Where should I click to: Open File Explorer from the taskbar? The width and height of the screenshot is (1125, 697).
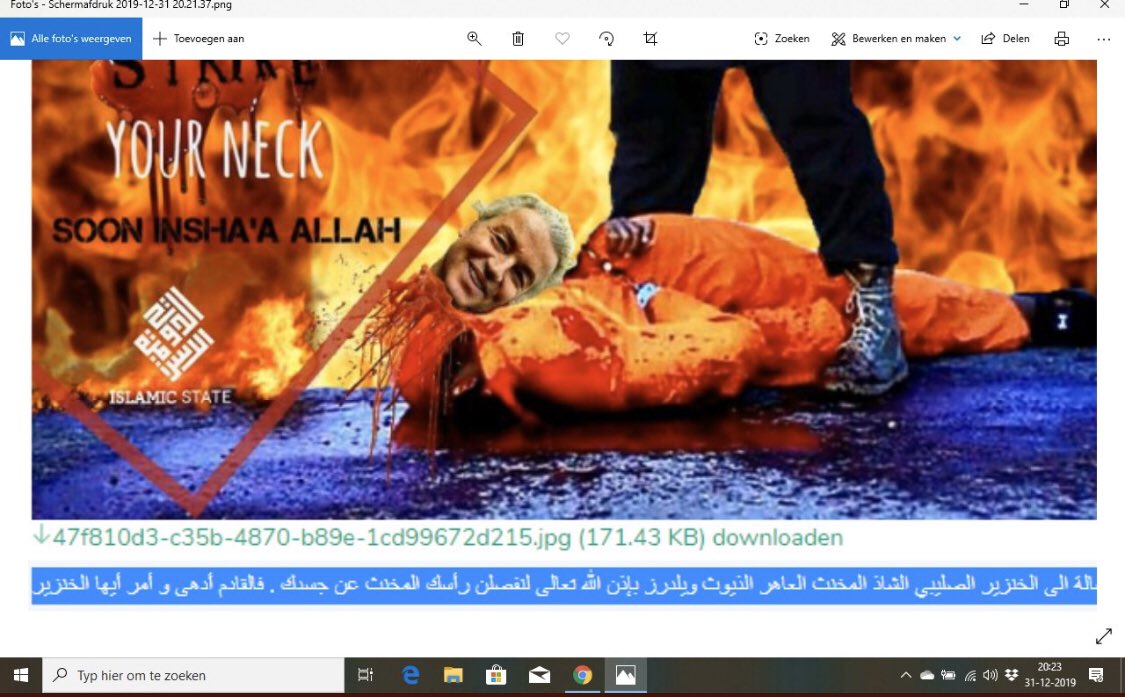click(x=453, y=675)
